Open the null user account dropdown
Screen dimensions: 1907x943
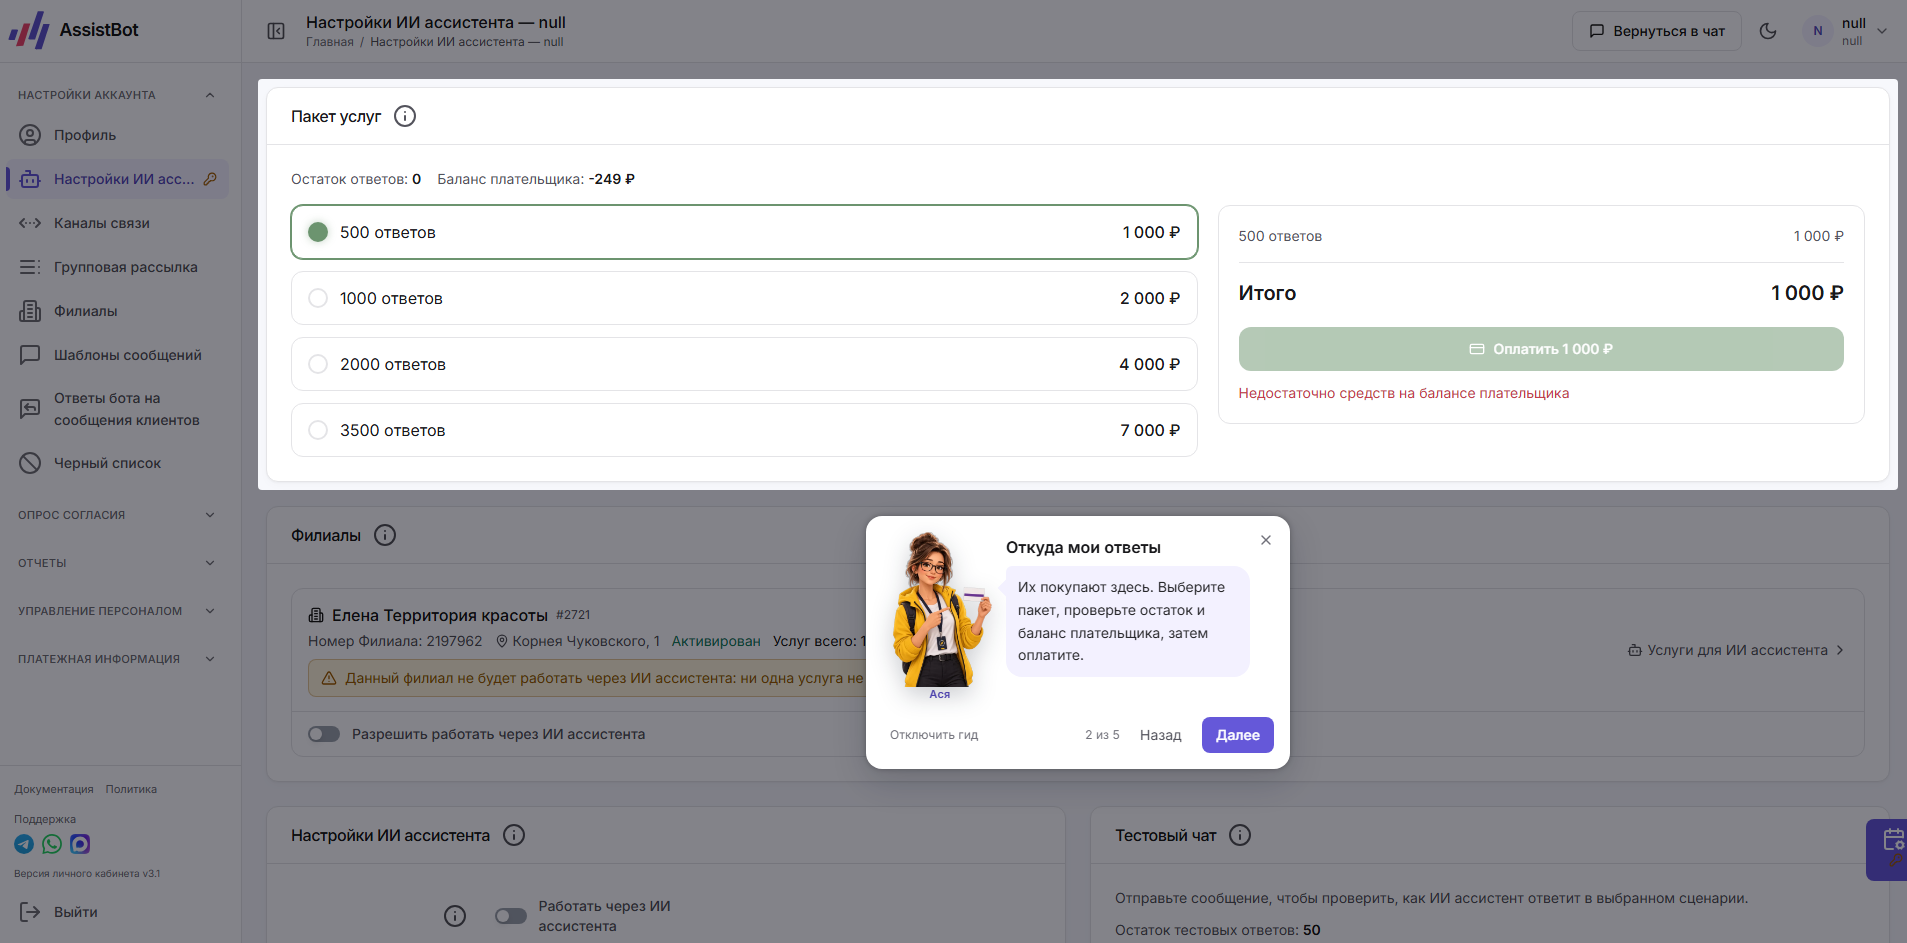coord(1846,31)
